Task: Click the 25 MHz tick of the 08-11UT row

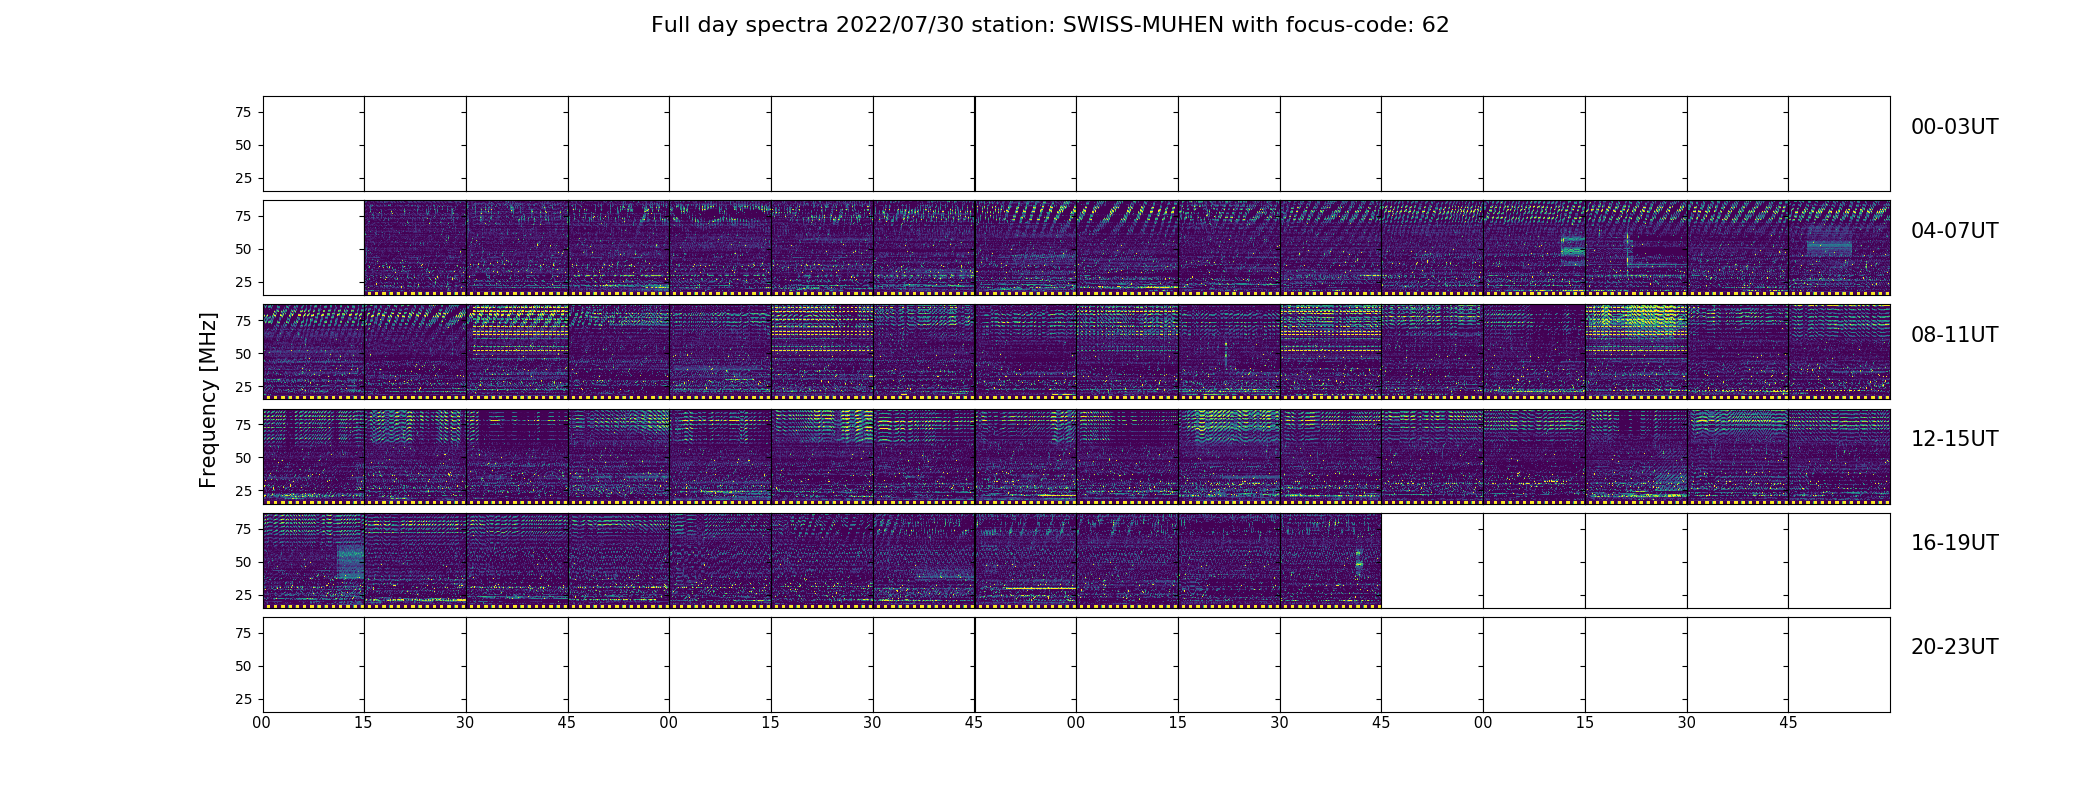Action: click(x=243, y=386)
